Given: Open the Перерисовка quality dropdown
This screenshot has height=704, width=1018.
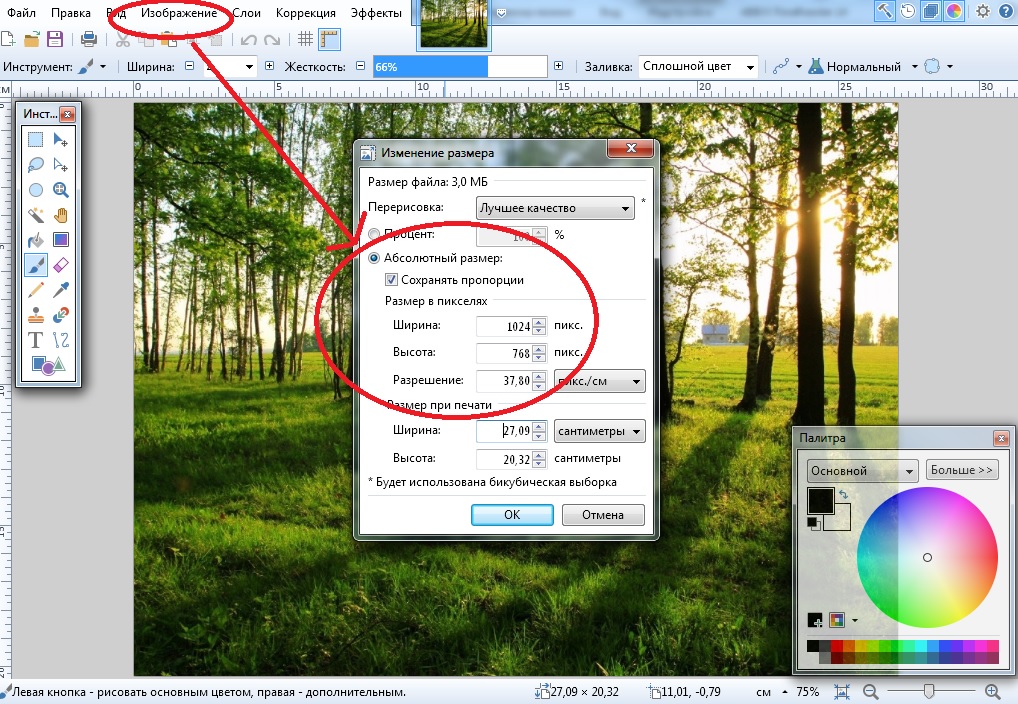Looking at the screenshot, I should [x=556, y=208].
